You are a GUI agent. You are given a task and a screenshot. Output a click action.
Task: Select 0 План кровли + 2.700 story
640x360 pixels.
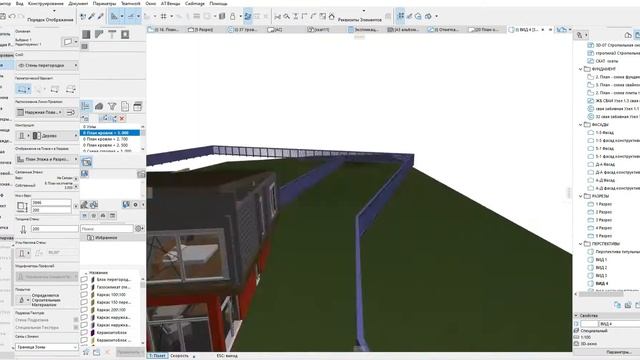106,139
